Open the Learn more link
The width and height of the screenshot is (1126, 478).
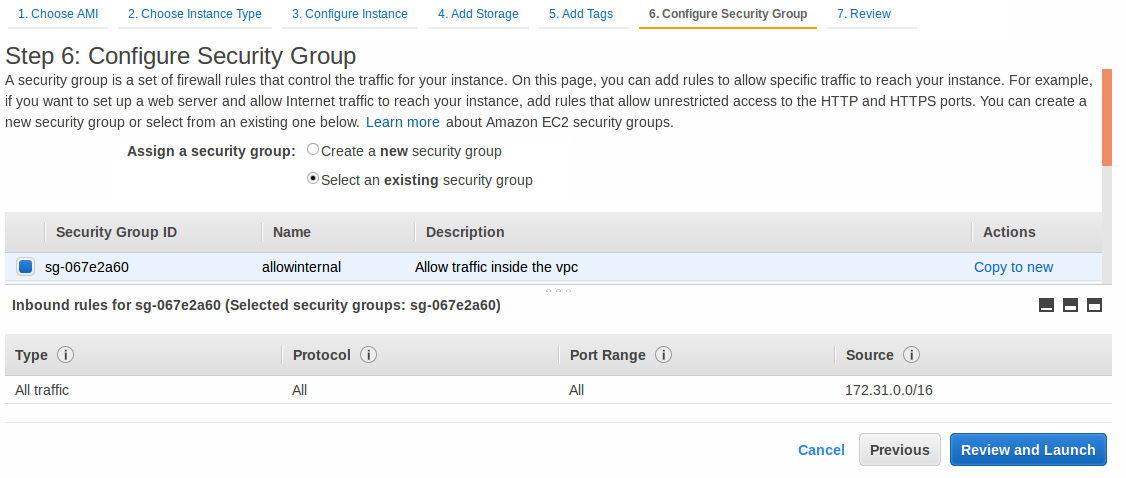coord(402,122)
